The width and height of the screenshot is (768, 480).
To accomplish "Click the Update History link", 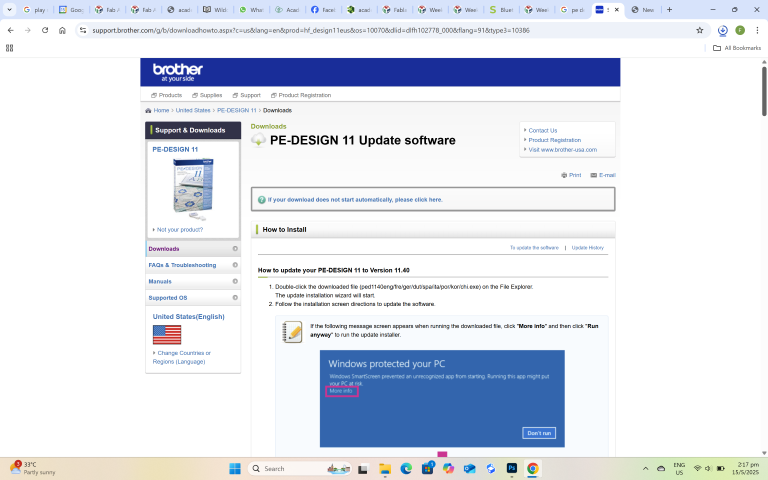I will (x=588, y=248).
